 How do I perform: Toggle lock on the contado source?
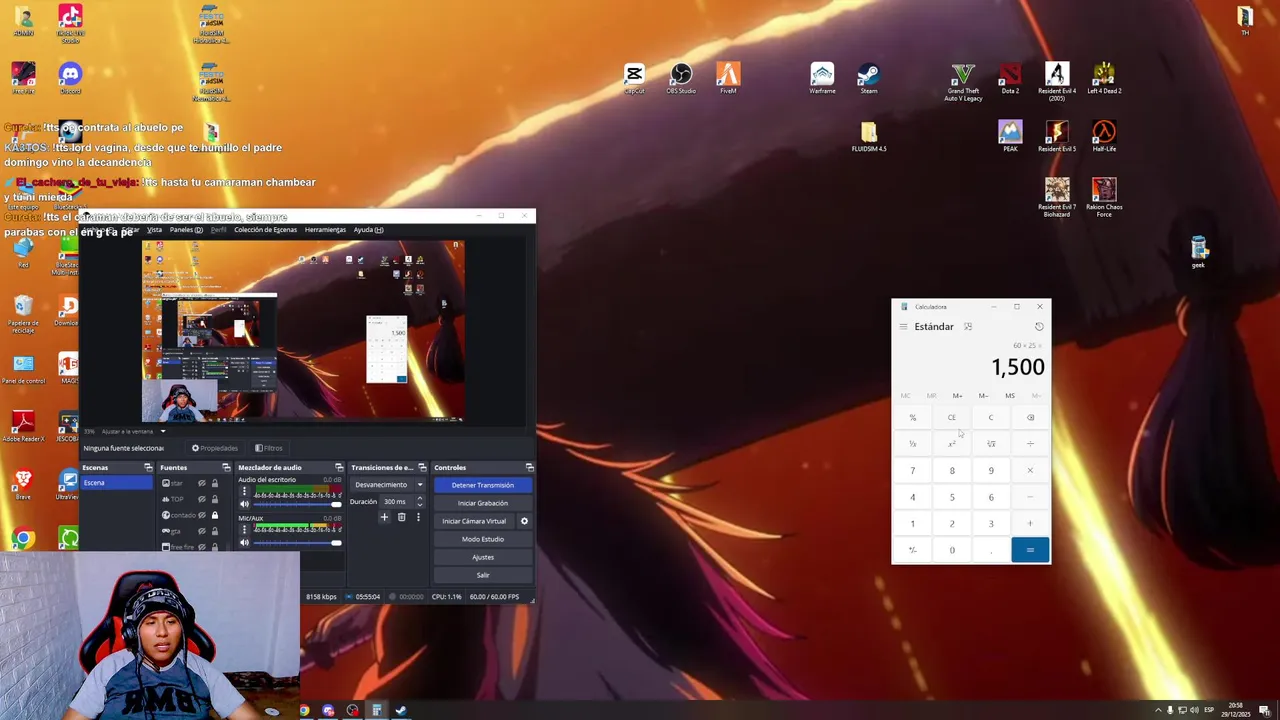coord(214,515)
